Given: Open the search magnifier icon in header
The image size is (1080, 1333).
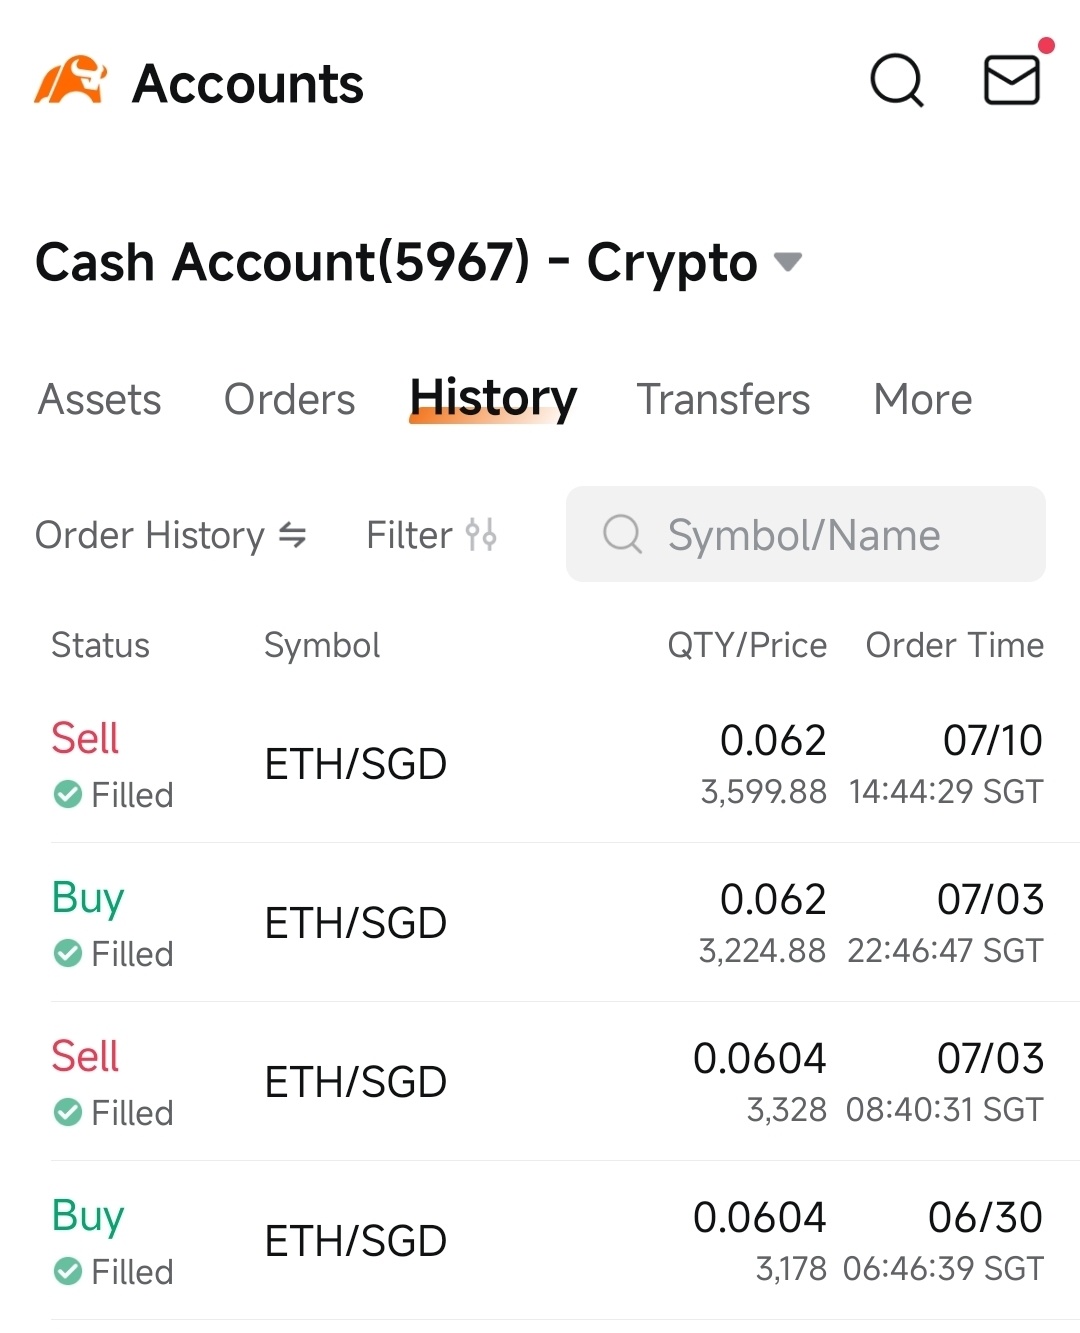Looking at the screenshot, I should pos(897,80).
